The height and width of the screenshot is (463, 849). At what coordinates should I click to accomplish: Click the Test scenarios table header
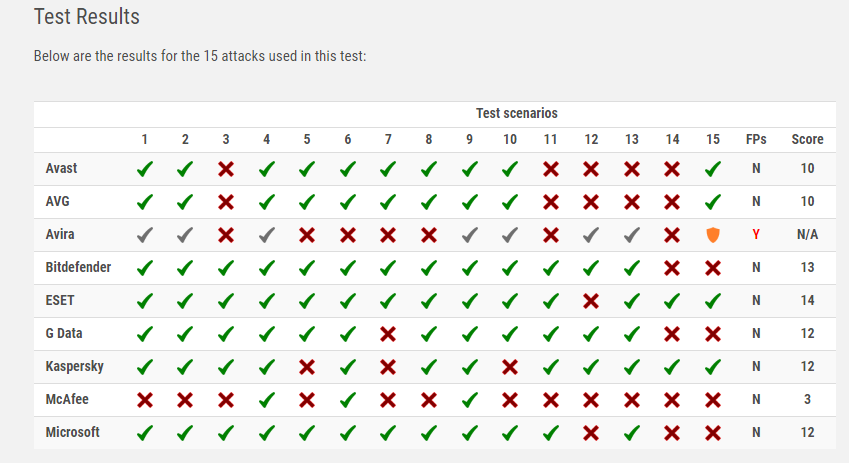click(x=516, y=113)
